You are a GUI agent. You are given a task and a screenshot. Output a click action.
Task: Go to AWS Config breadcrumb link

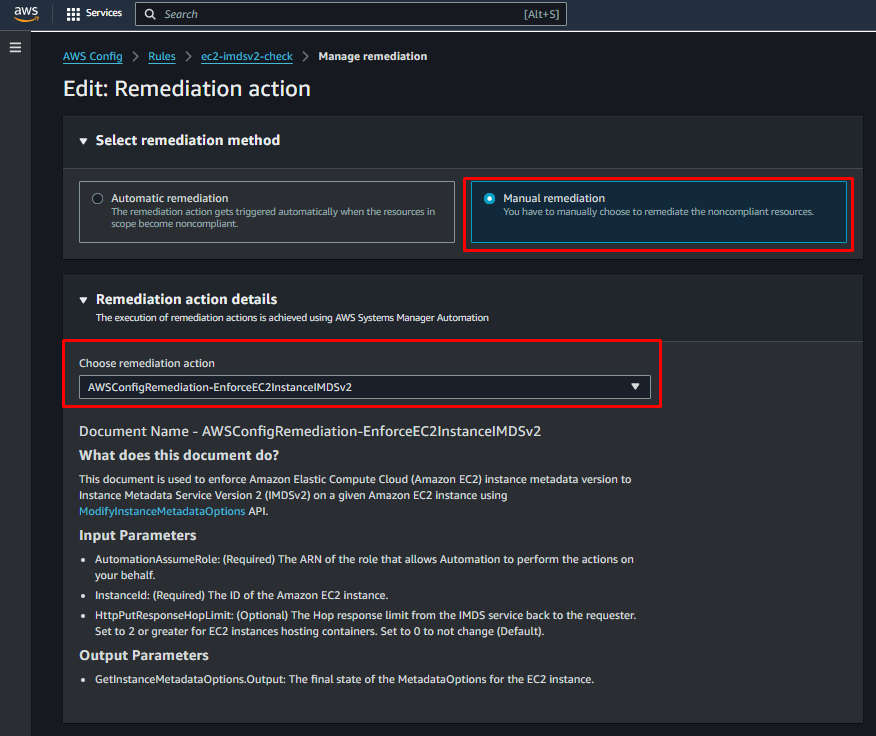click(x=93, y=56)
